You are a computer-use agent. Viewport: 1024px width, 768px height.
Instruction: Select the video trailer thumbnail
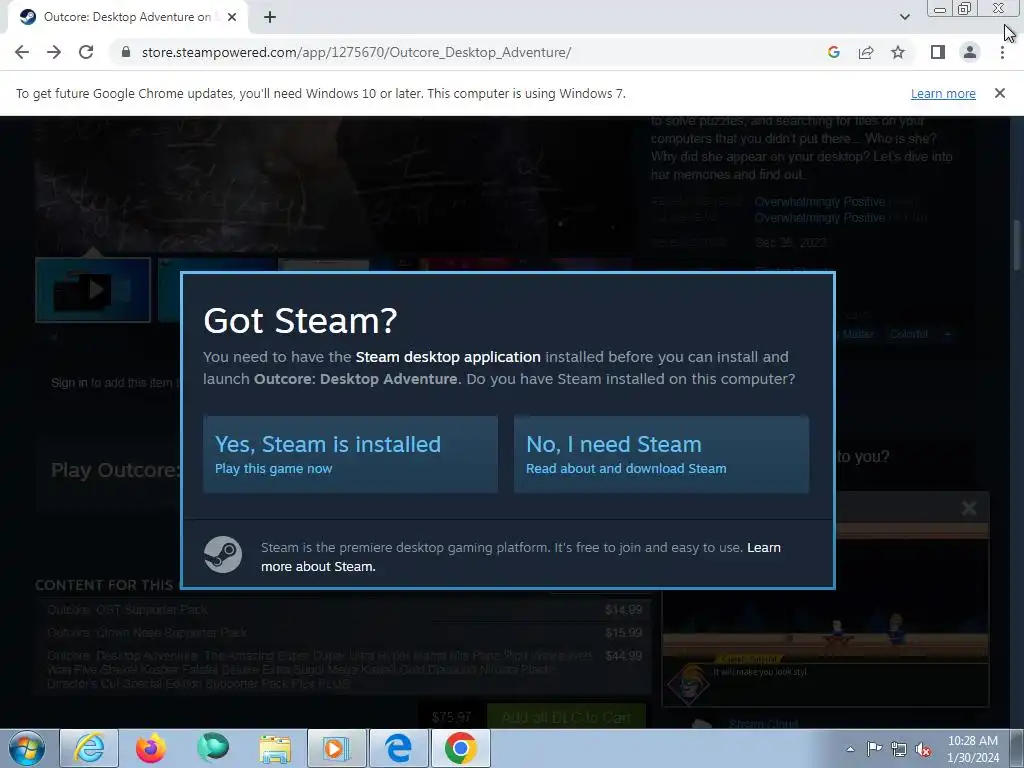pos(93,289)
